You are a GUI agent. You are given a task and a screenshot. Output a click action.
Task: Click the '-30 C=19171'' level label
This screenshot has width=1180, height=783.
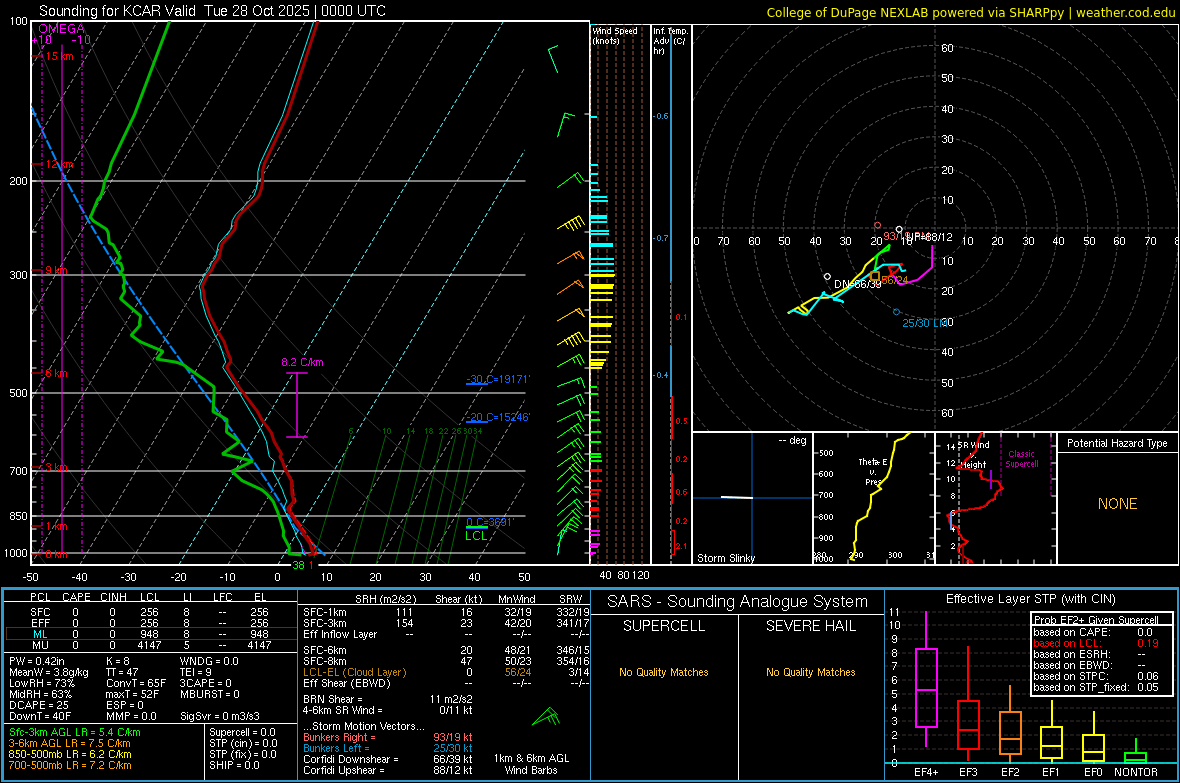pyautogui.click(x=498, y=379)
